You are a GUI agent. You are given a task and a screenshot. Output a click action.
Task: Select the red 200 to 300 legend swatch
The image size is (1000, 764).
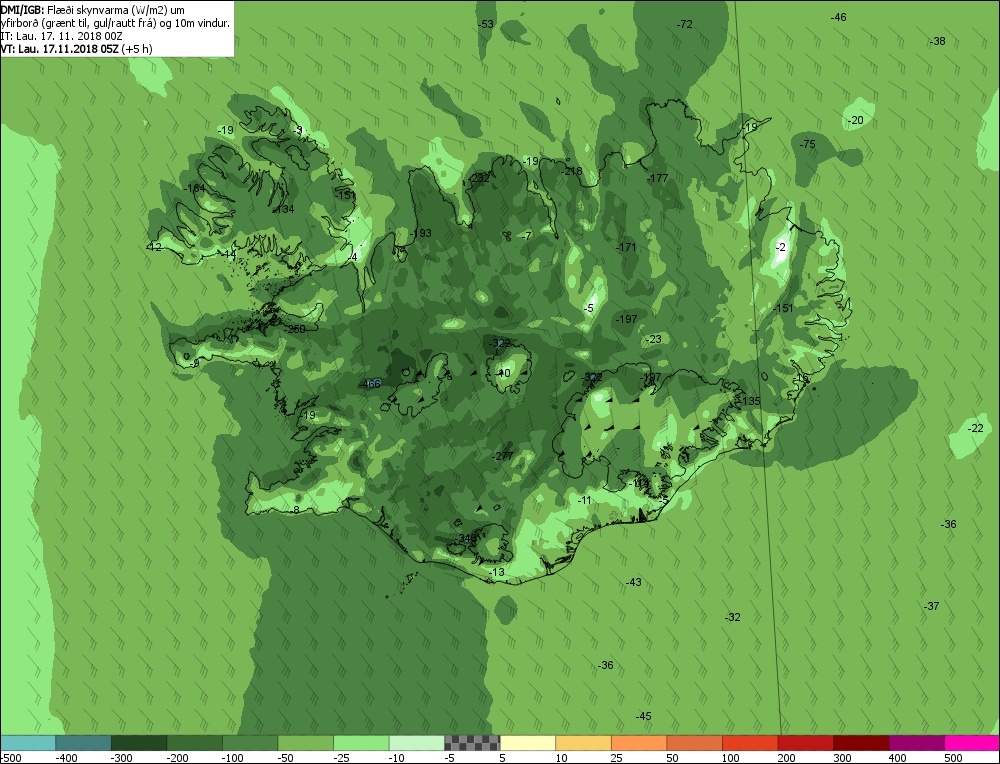click(804, 743)
